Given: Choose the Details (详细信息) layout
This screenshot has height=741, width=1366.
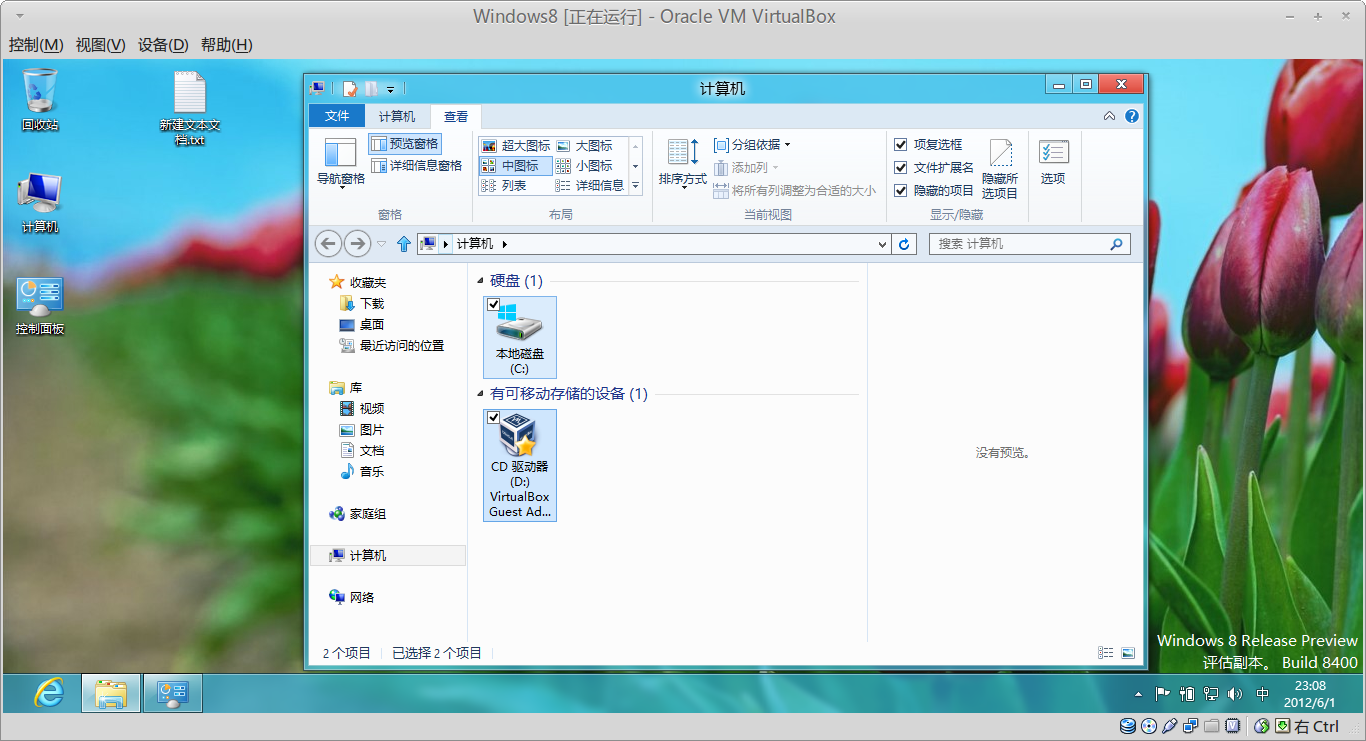Looking at the screenshot, I should 590,185.
